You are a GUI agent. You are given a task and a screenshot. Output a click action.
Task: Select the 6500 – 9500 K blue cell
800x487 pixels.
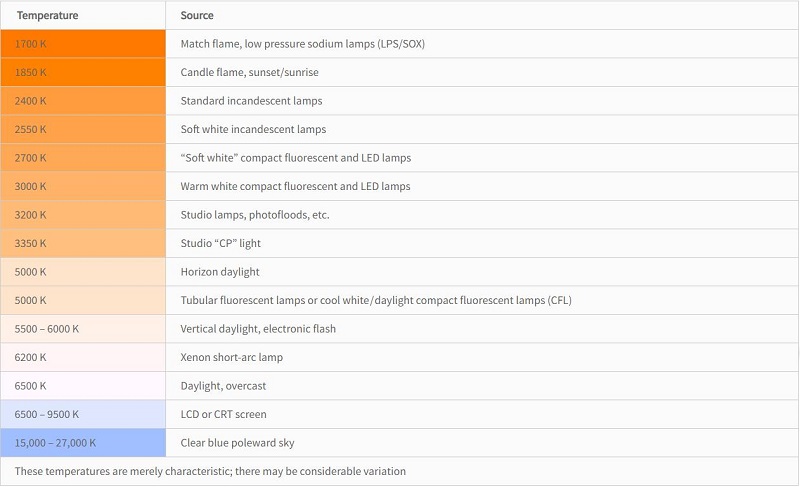(x=83, y=414)
